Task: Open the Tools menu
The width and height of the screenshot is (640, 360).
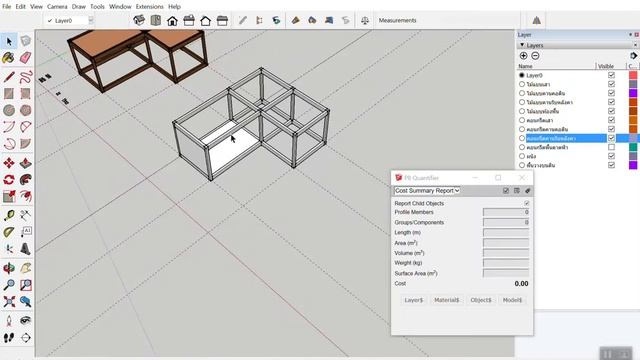Action: click(x=97, y=7)
